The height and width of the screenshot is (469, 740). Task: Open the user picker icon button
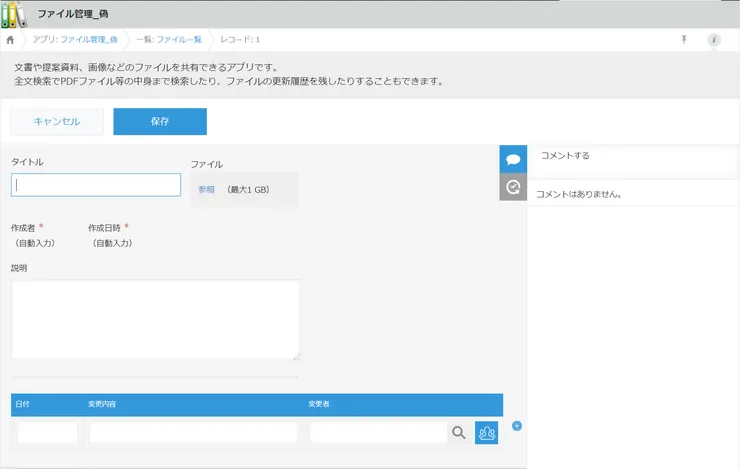pyautogui.click(x=486, y=433)
